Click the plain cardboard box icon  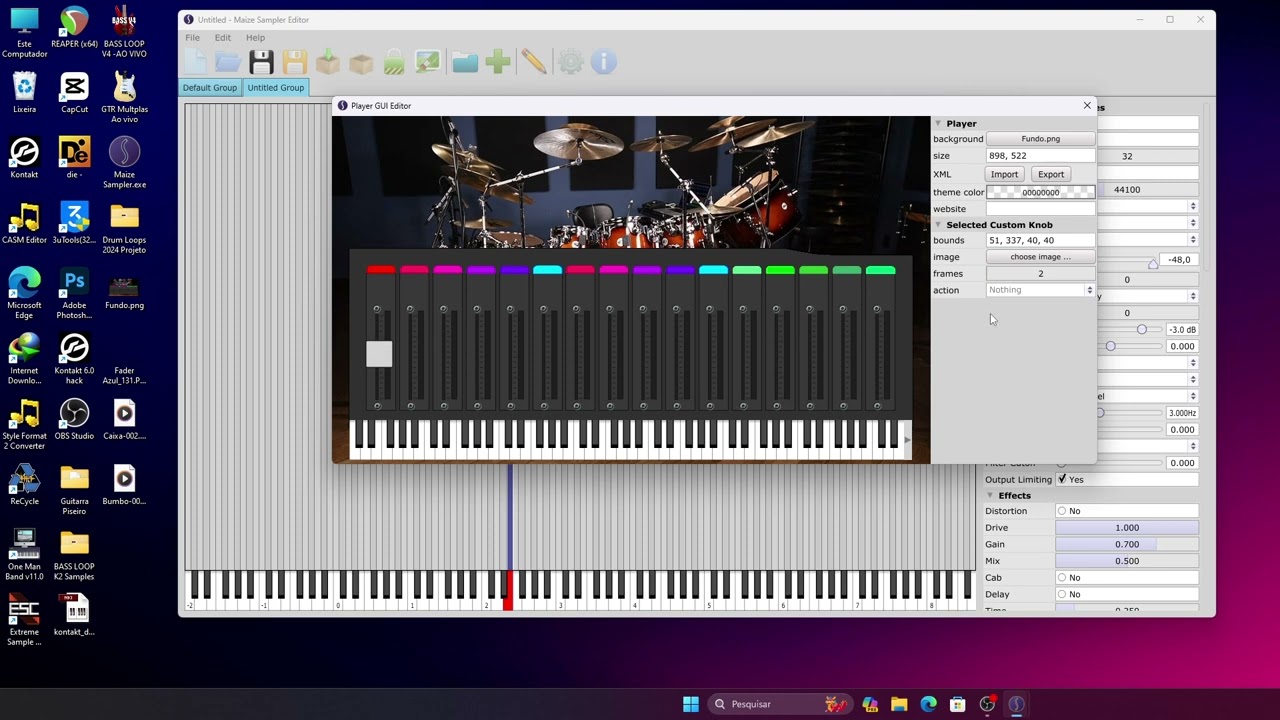pyautogui.click(x=361, y=62)
